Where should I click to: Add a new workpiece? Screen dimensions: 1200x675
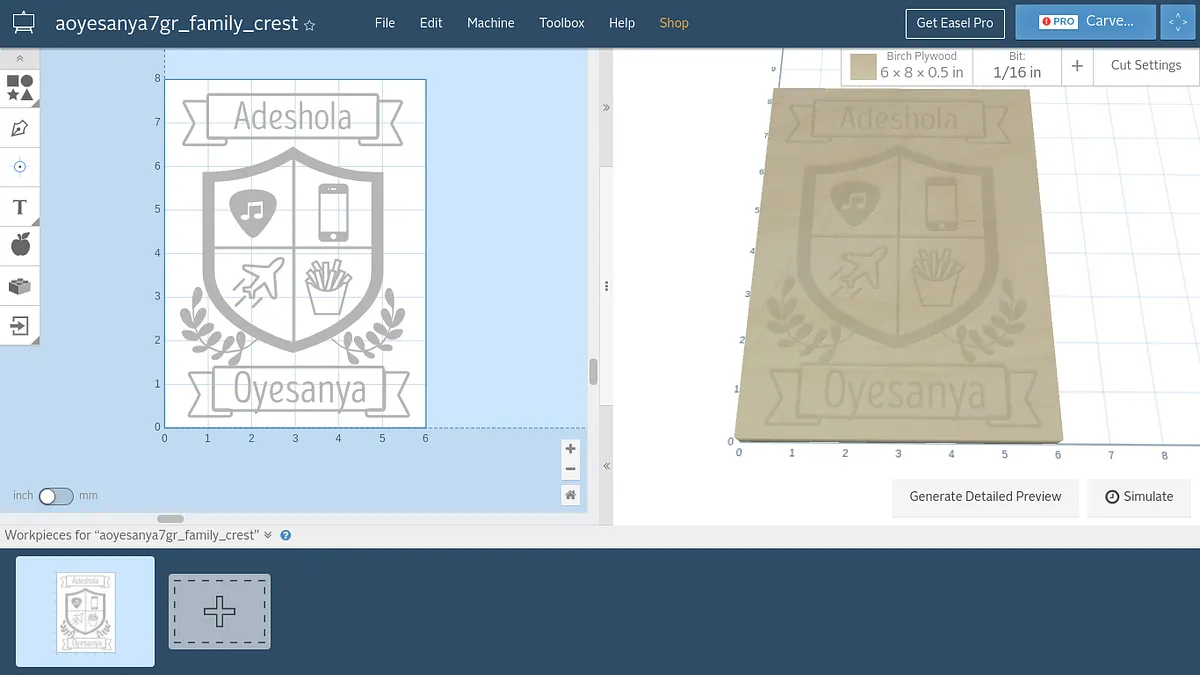click(x=220, y=611)
